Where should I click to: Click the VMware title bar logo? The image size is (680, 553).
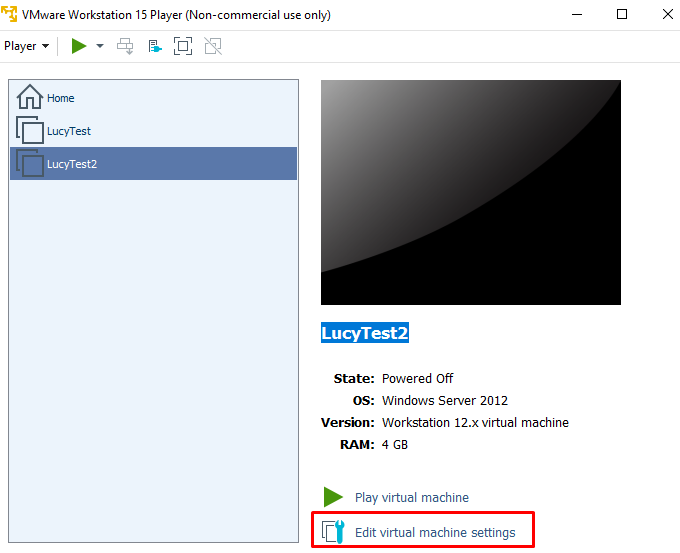coord(9,14)
